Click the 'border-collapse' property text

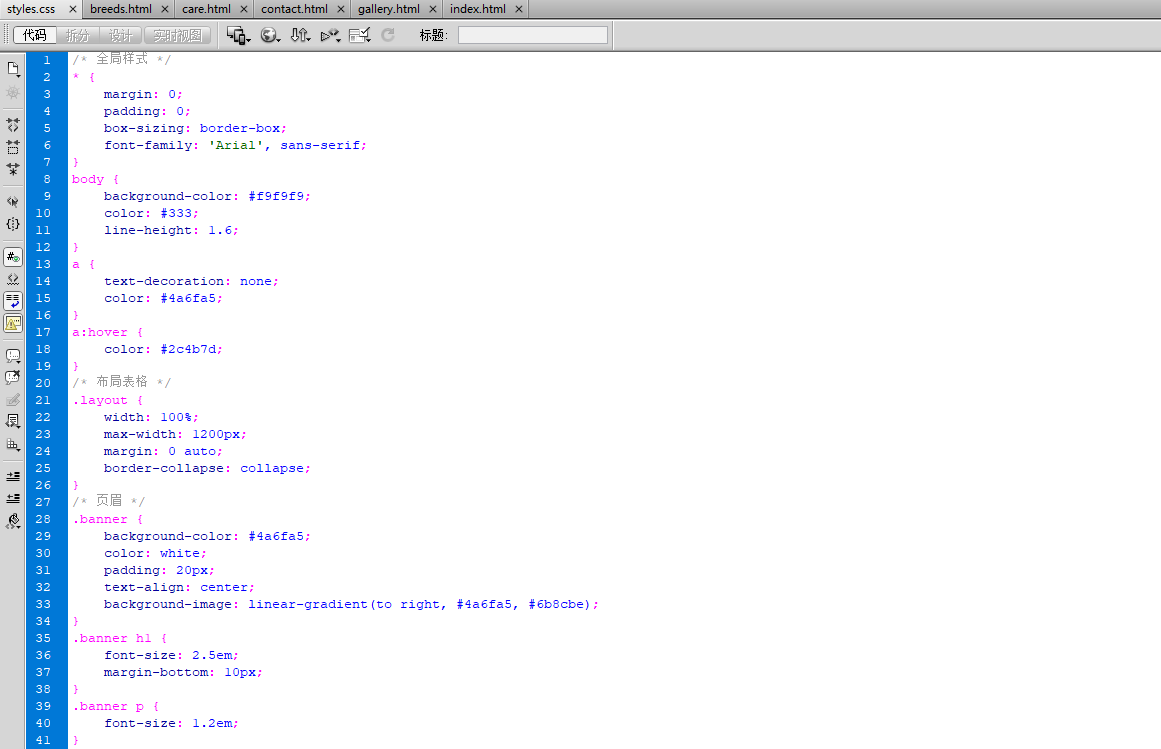coord(164,468)
